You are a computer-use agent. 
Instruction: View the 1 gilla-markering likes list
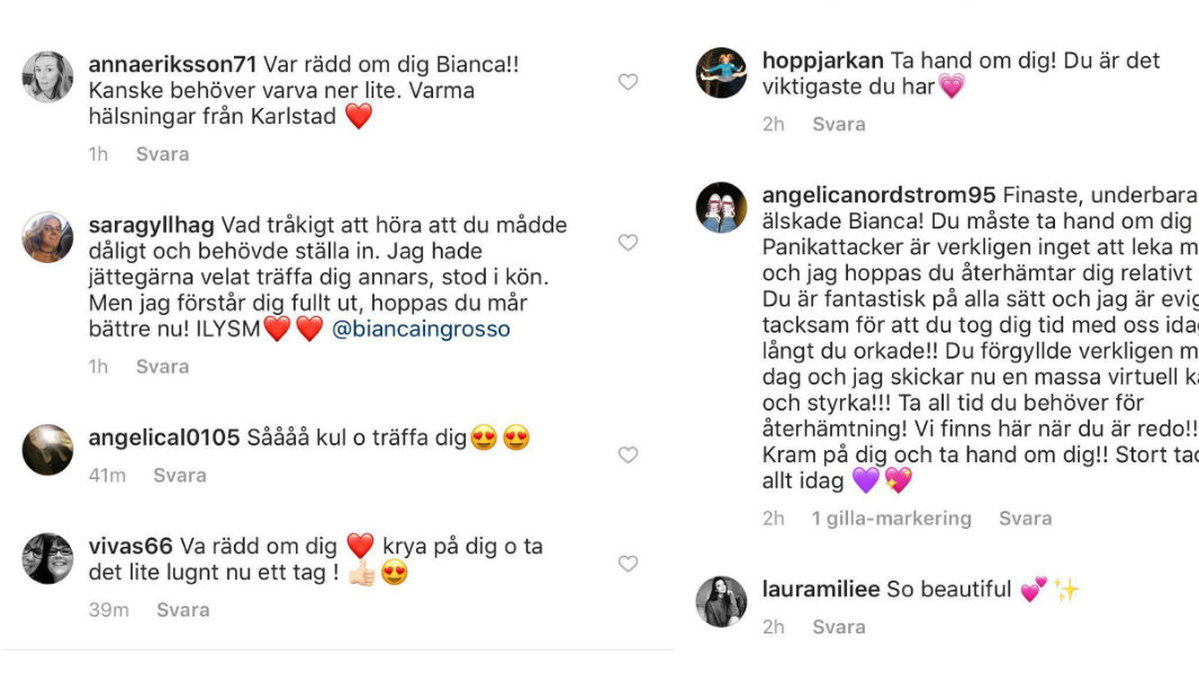point(892,518)
